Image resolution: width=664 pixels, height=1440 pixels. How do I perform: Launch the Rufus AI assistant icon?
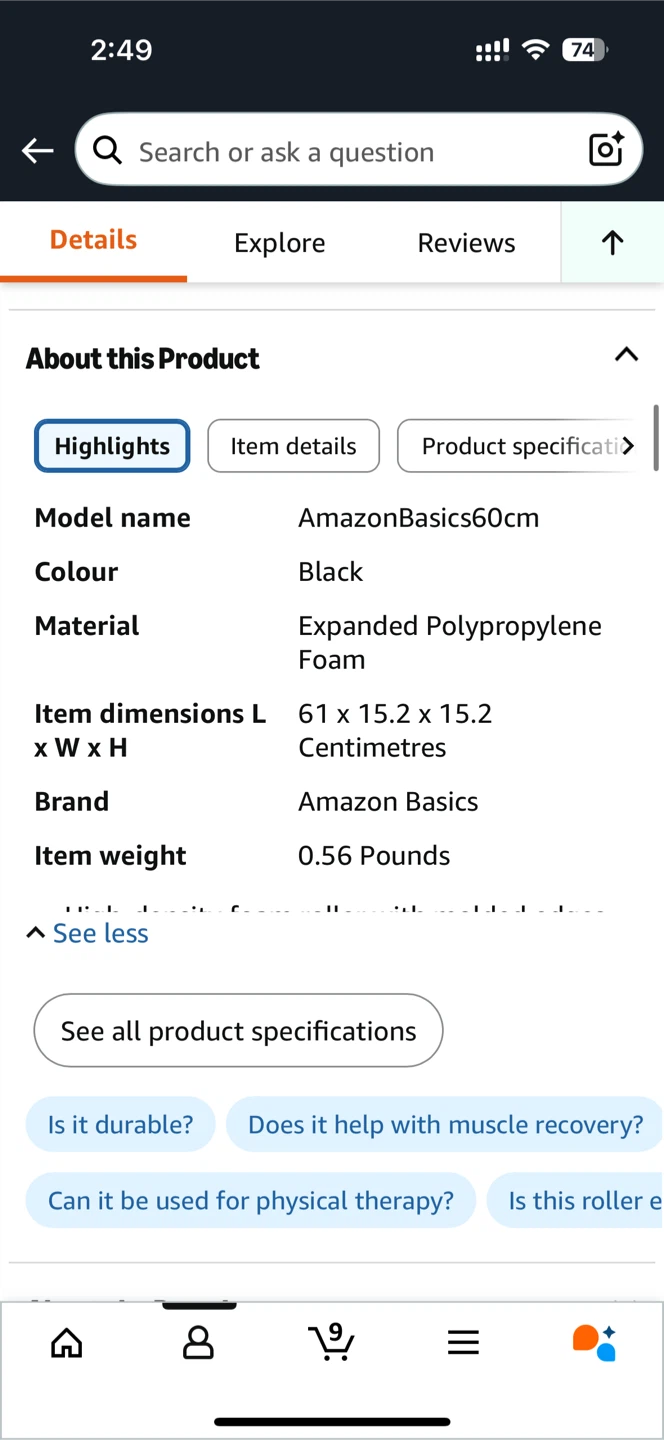coord(594,1342)
